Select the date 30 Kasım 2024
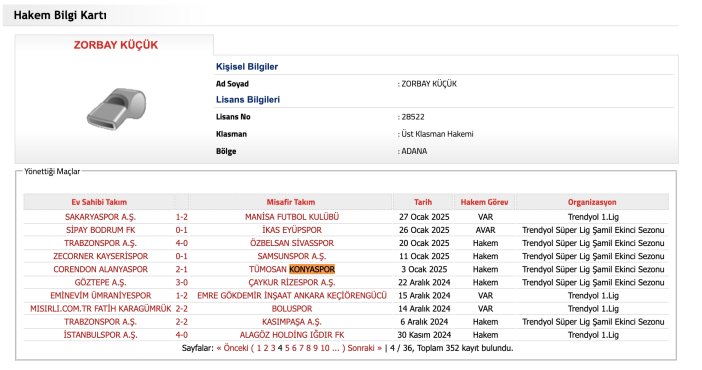This screenshot has width=702, height=370. point(424,335)
